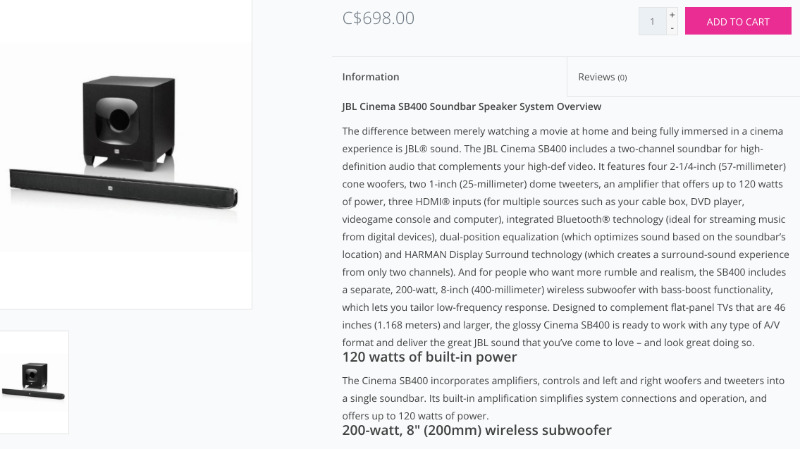The width and height of the screenshot is (800, 449).
Task: Click the paragraph about built-in amplification
Action: pyautogui.click(x=553, y=398)
